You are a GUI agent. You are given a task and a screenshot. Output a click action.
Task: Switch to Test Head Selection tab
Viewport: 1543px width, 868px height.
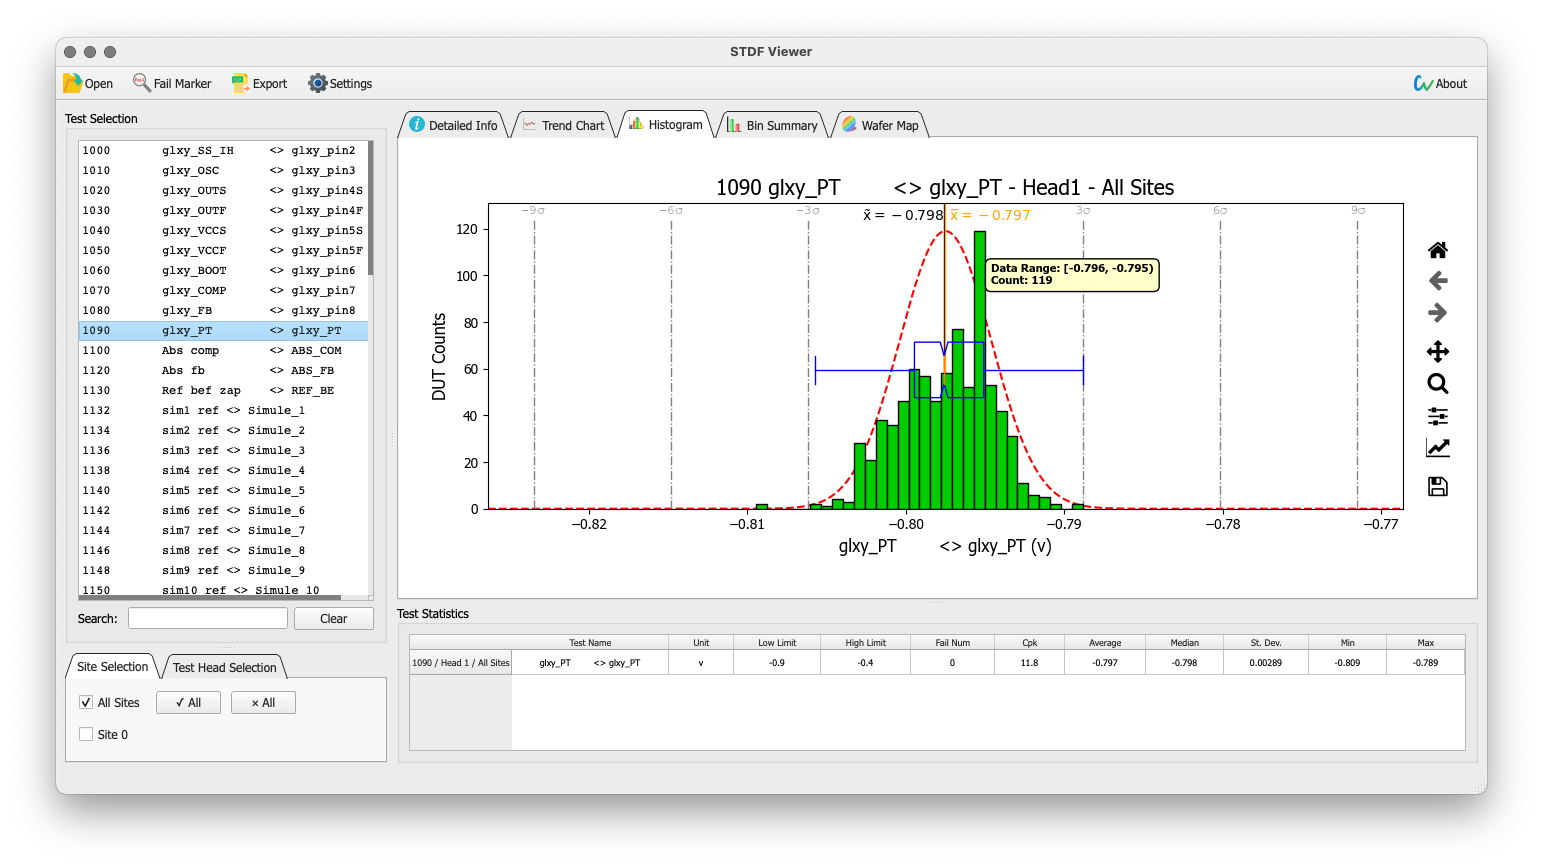(x=224, y=668)
